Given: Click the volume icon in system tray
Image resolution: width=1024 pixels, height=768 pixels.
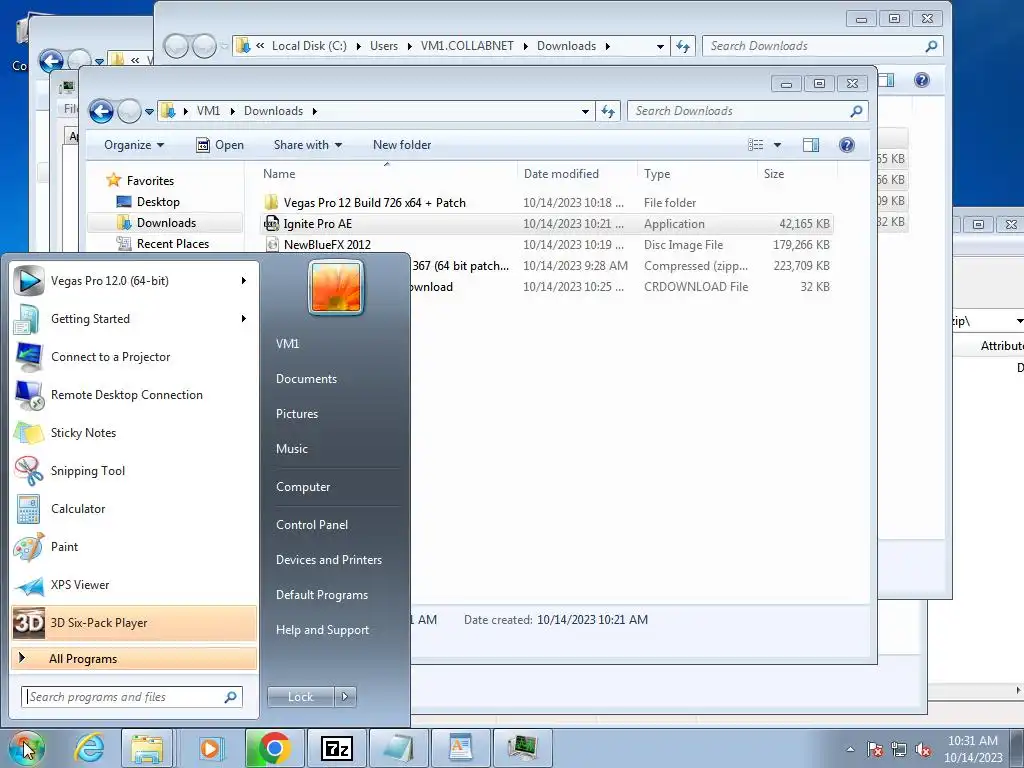Looking at the screenshot, I should pyautogui.click(x=923, y=750).
